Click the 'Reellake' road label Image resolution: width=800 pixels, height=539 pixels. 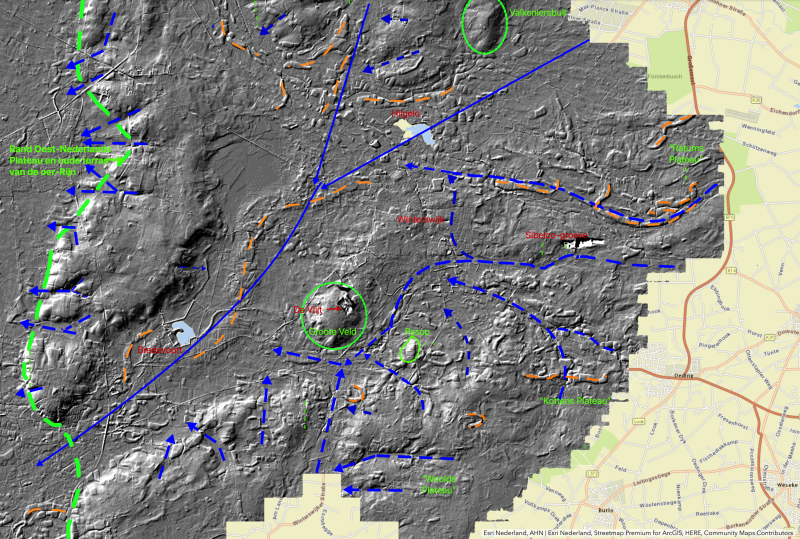[x=708, y=513]
